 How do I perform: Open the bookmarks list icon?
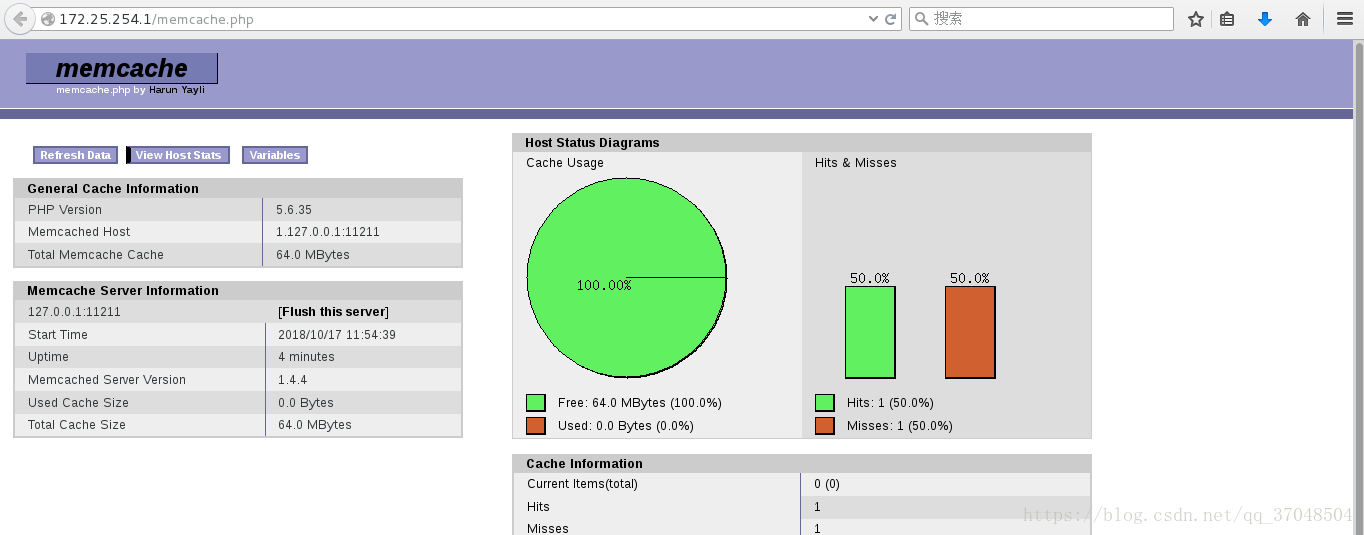[x=1227, y=19]
